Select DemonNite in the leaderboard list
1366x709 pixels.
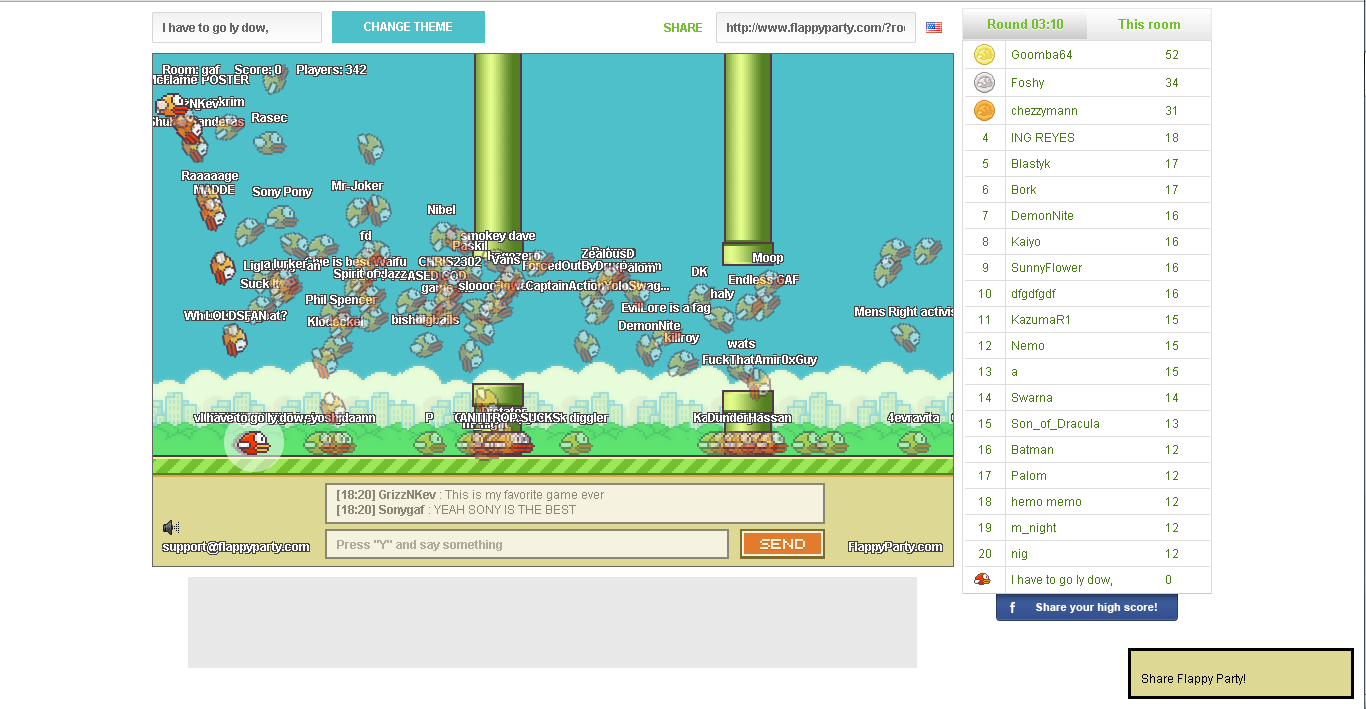click(1087, 216)
